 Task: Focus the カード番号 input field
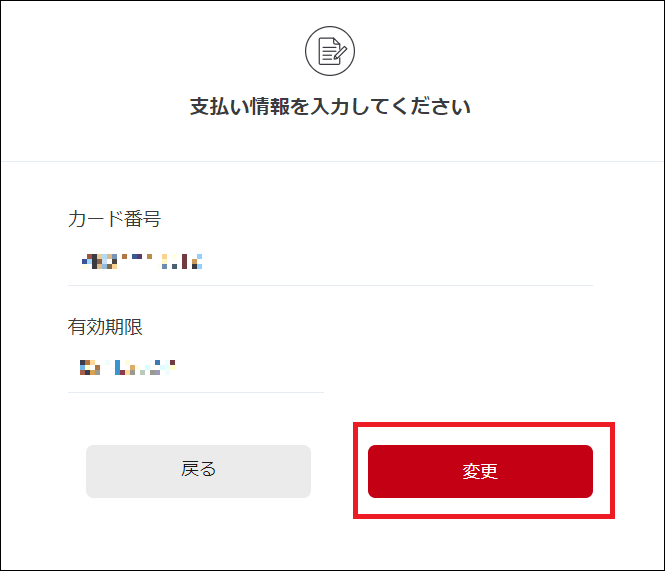330,262
